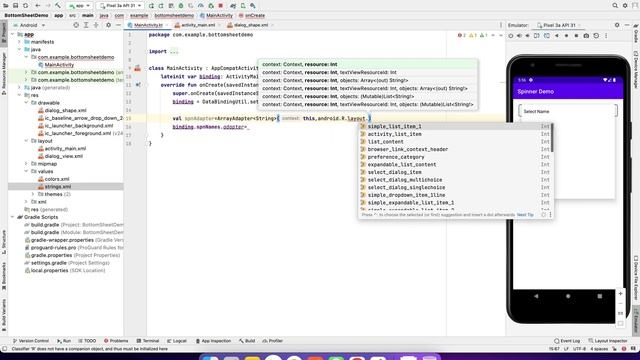Select activity_main.xml in layout folder
The height and width of the screenshot is (360, 640).
point(65,149)
